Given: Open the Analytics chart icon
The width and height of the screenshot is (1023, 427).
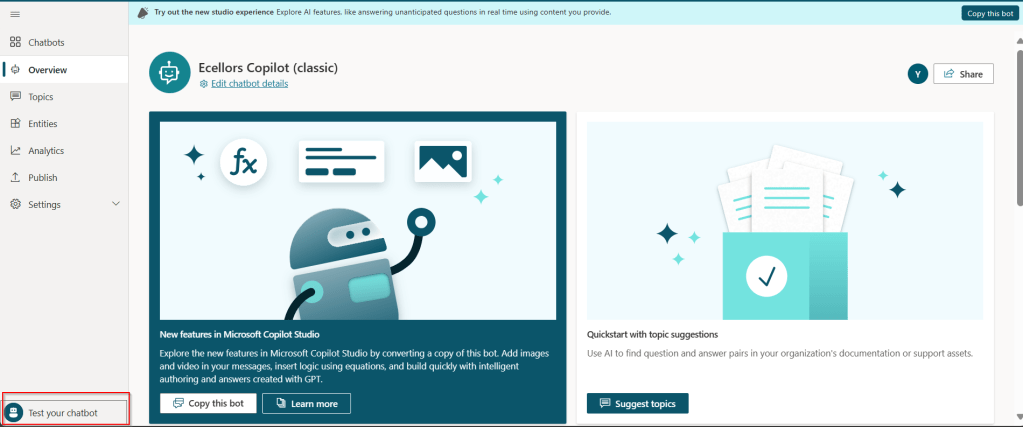Looking at the screenshot, I should click(x=15, y=151).
